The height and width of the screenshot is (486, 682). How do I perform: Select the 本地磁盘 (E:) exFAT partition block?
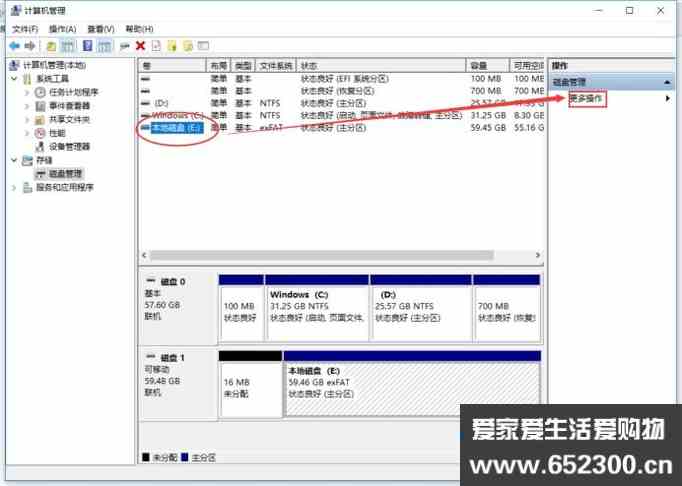click(x=412, y=384)
